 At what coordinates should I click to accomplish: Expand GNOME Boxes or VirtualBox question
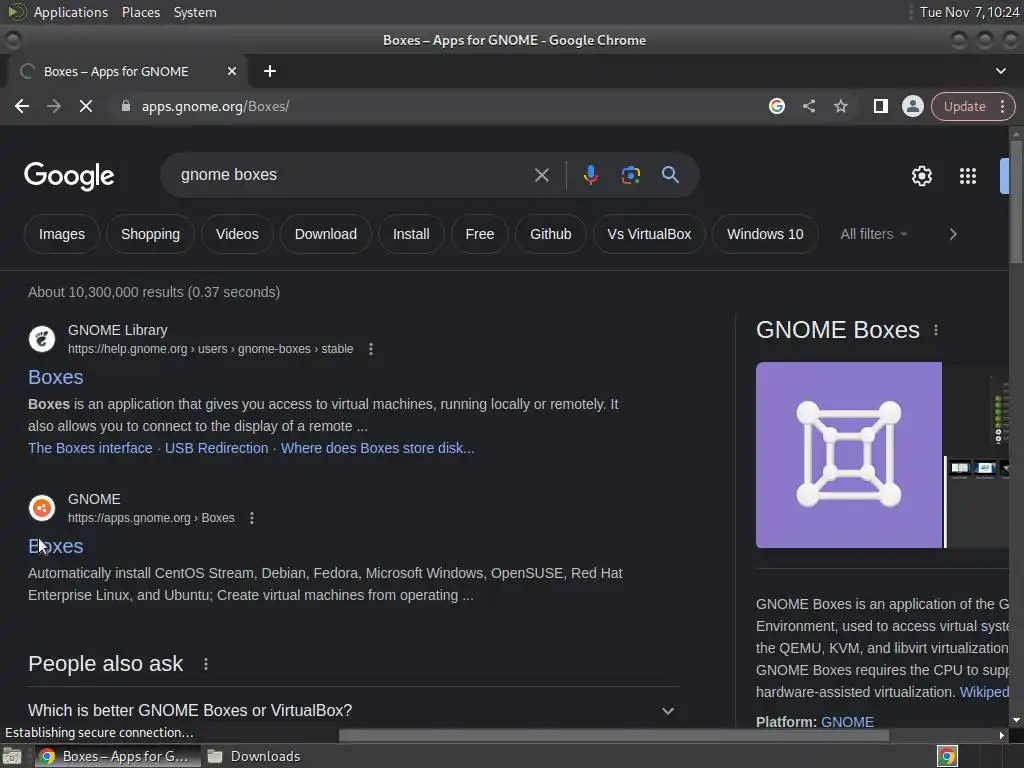pyautogui.click(x=353, y=710)
